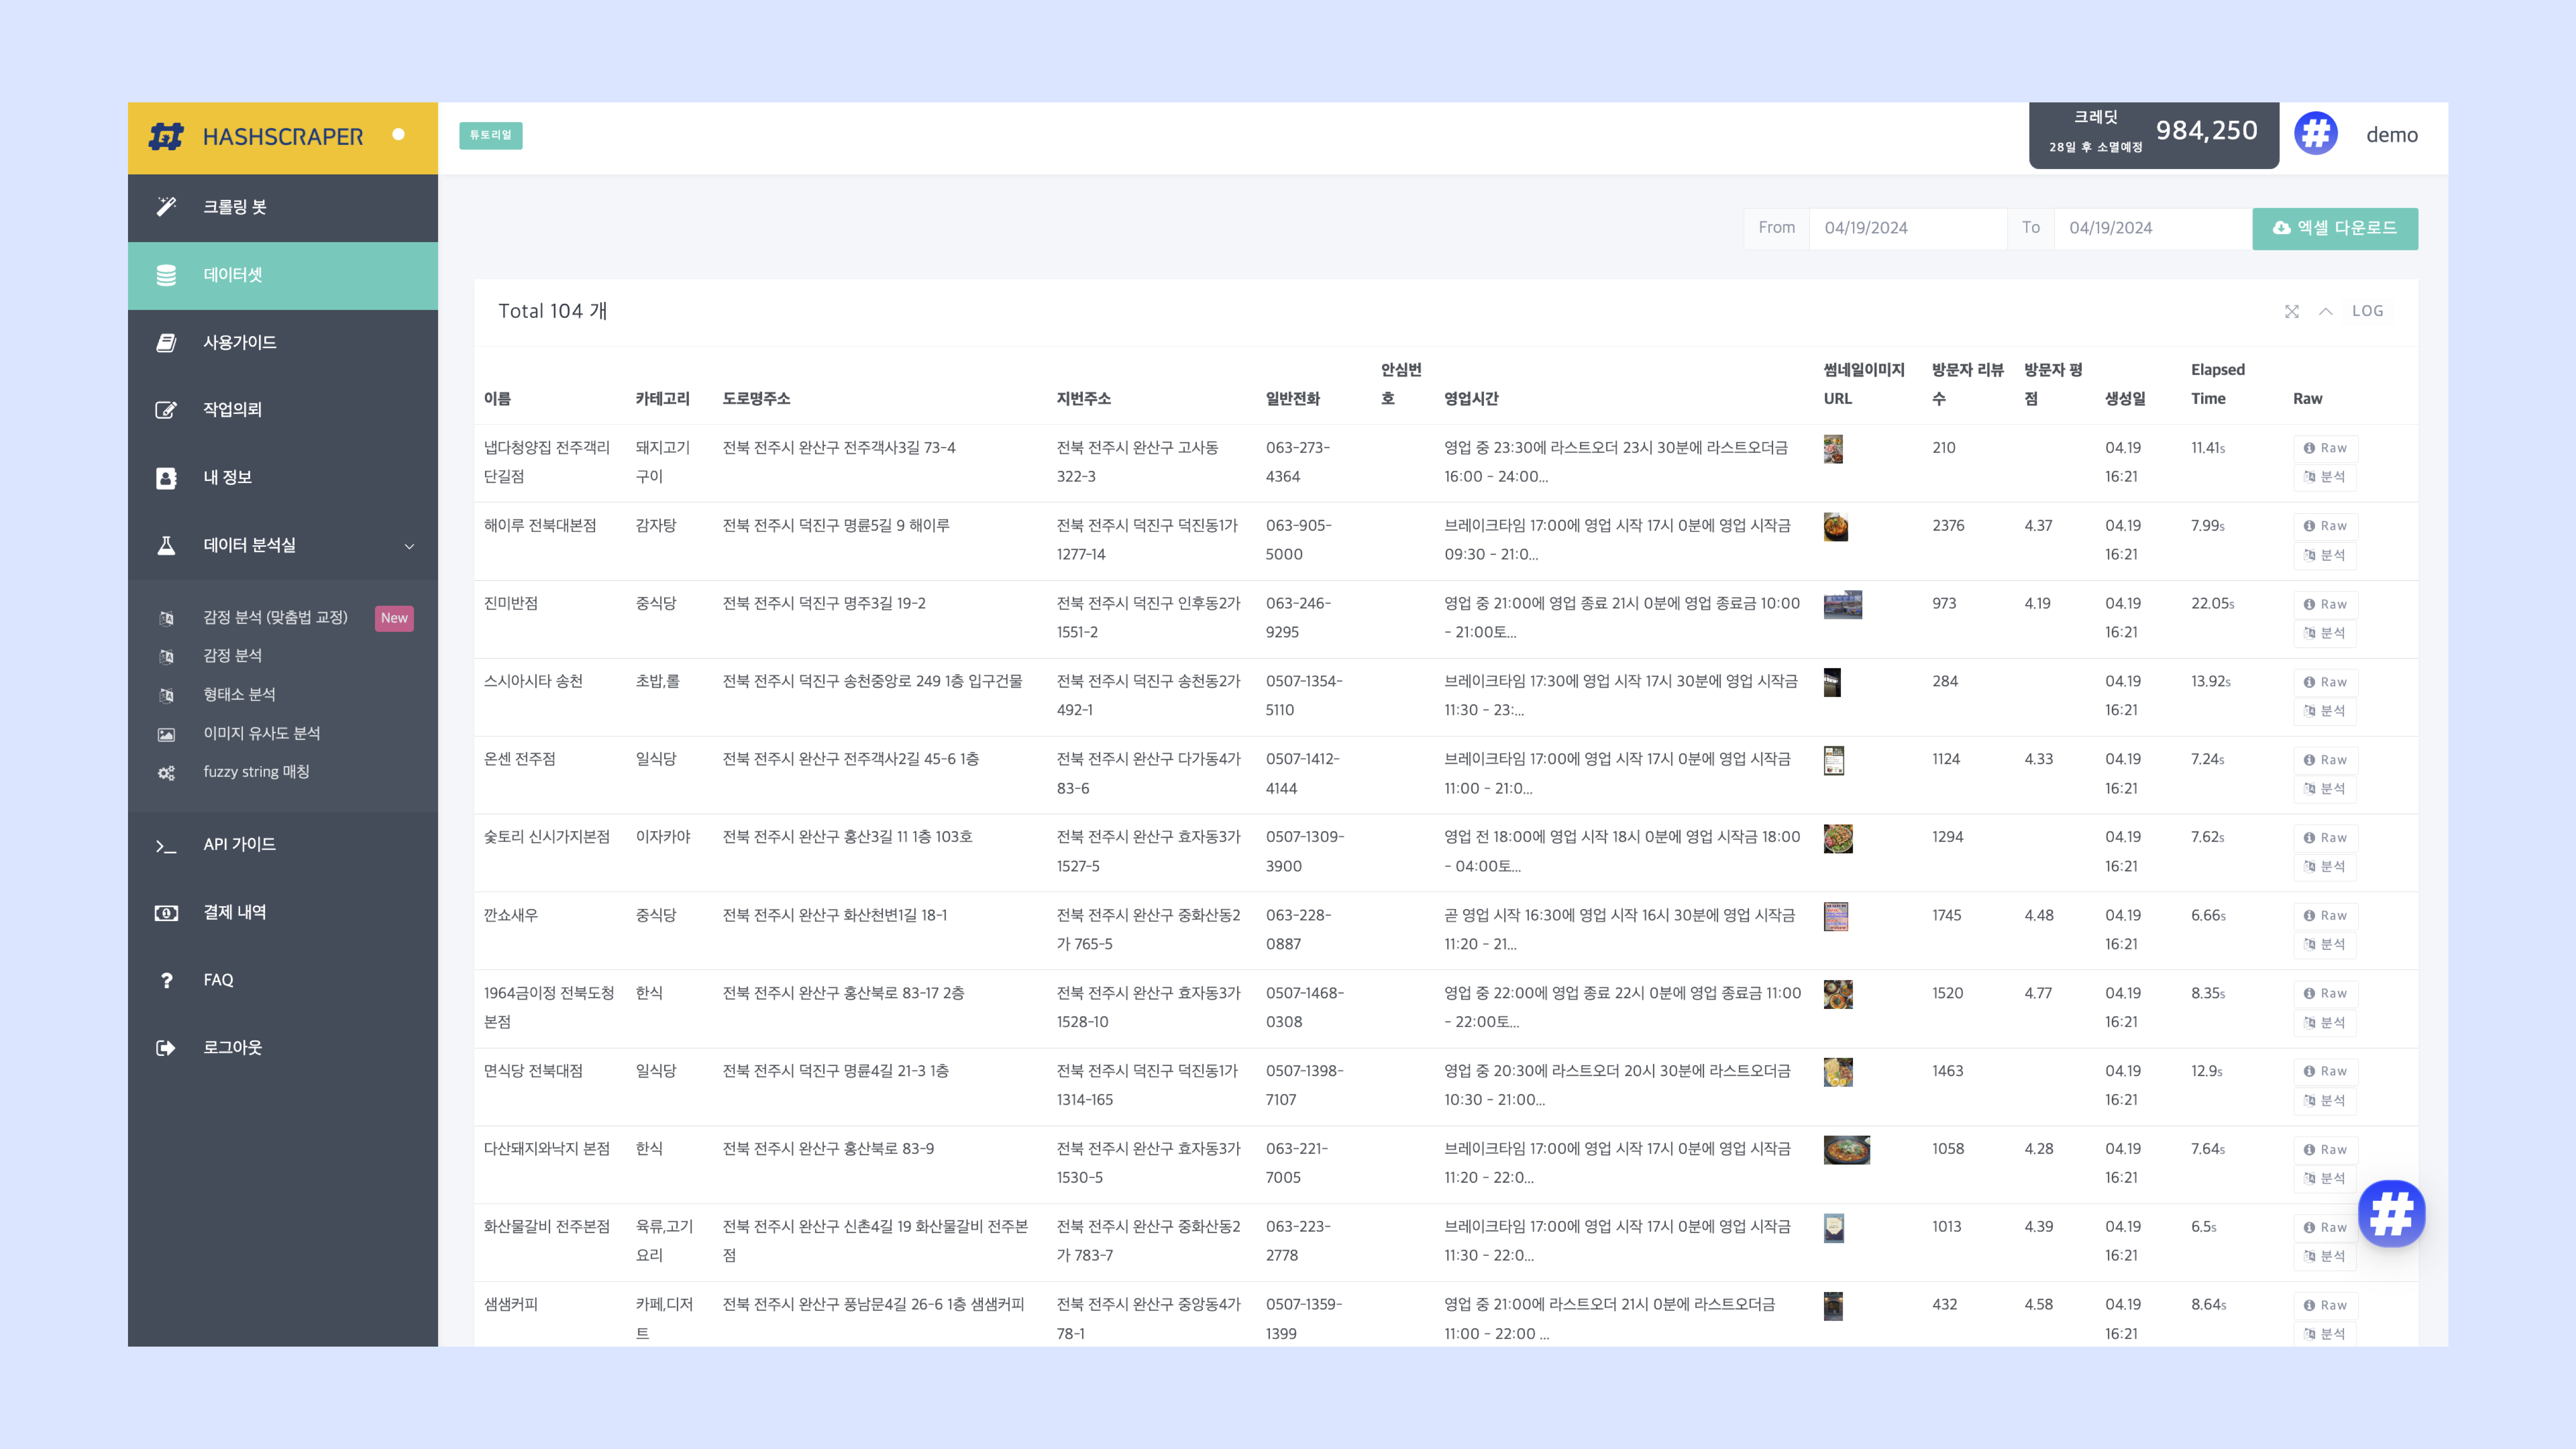
Task: Collapse the Total 104 개 panel chevron
Action: (x=2326, y=312)
